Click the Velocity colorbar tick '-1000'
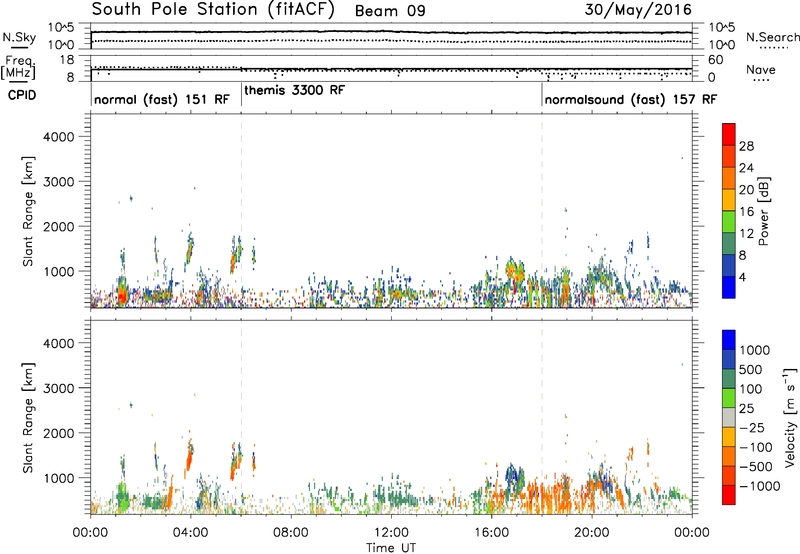 point(760,486)
